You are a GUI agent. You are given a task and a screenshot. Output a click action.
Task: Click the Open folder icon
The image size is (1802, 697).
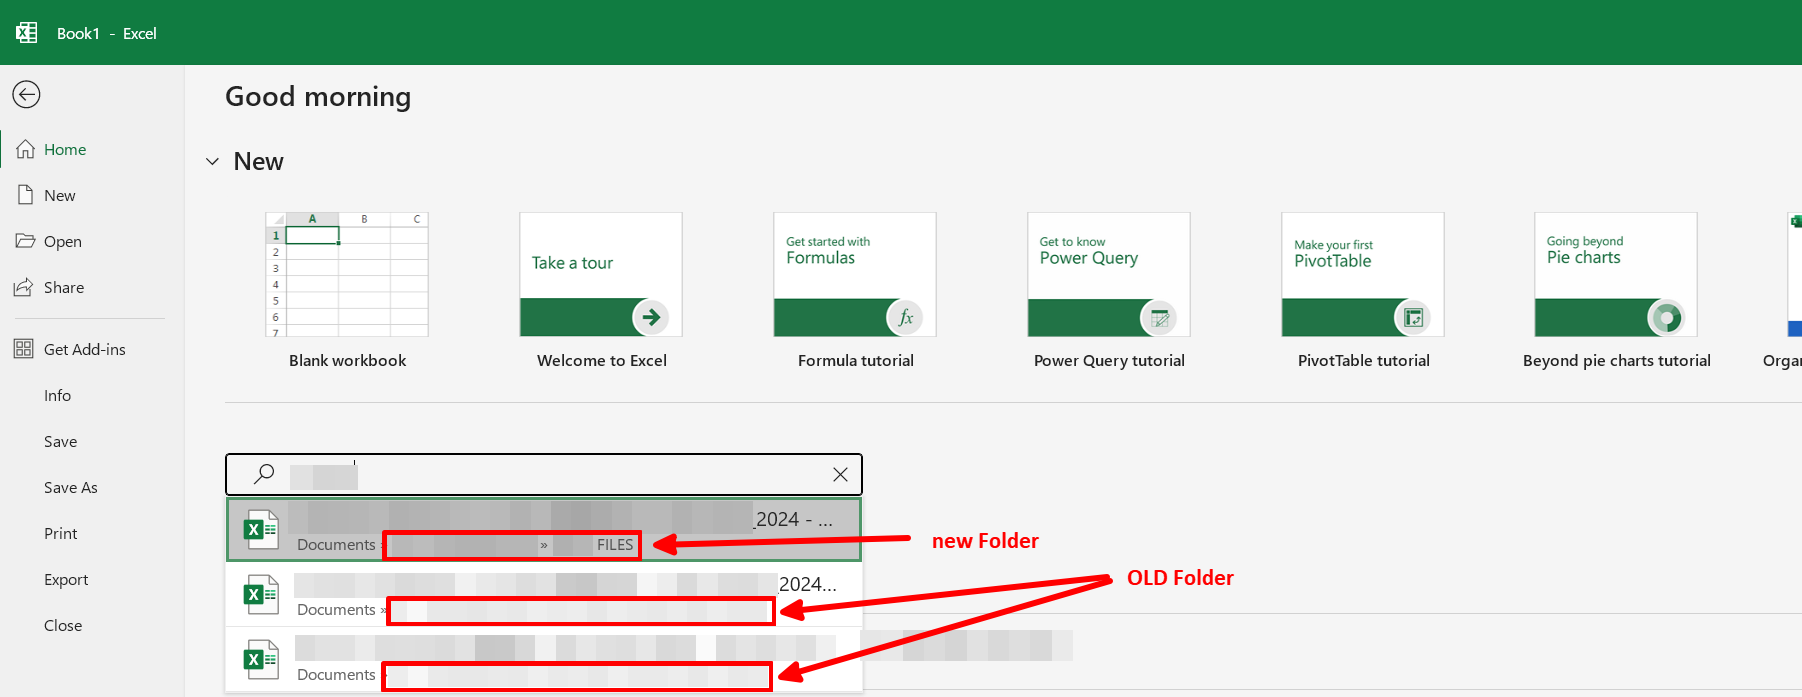(x=25, y=241)
